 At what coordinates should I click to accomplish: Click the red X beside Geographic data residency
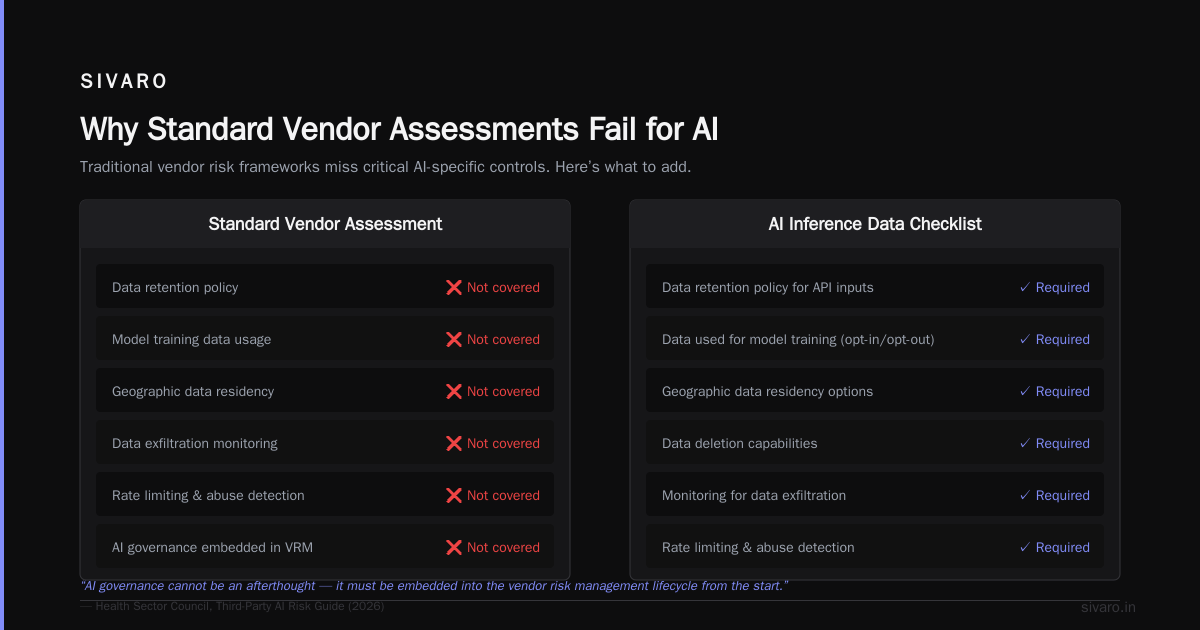click(x=454, y=391)
